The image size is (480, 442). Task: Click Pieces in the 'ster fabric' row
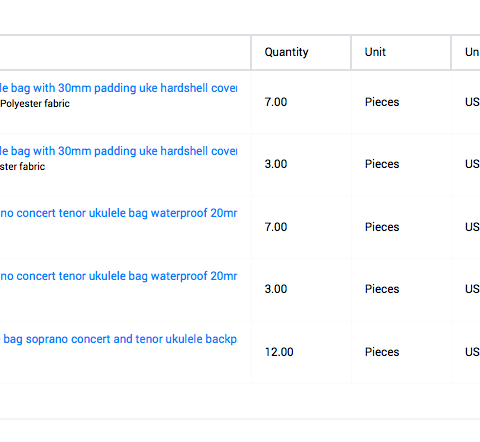tap(382, 164)
